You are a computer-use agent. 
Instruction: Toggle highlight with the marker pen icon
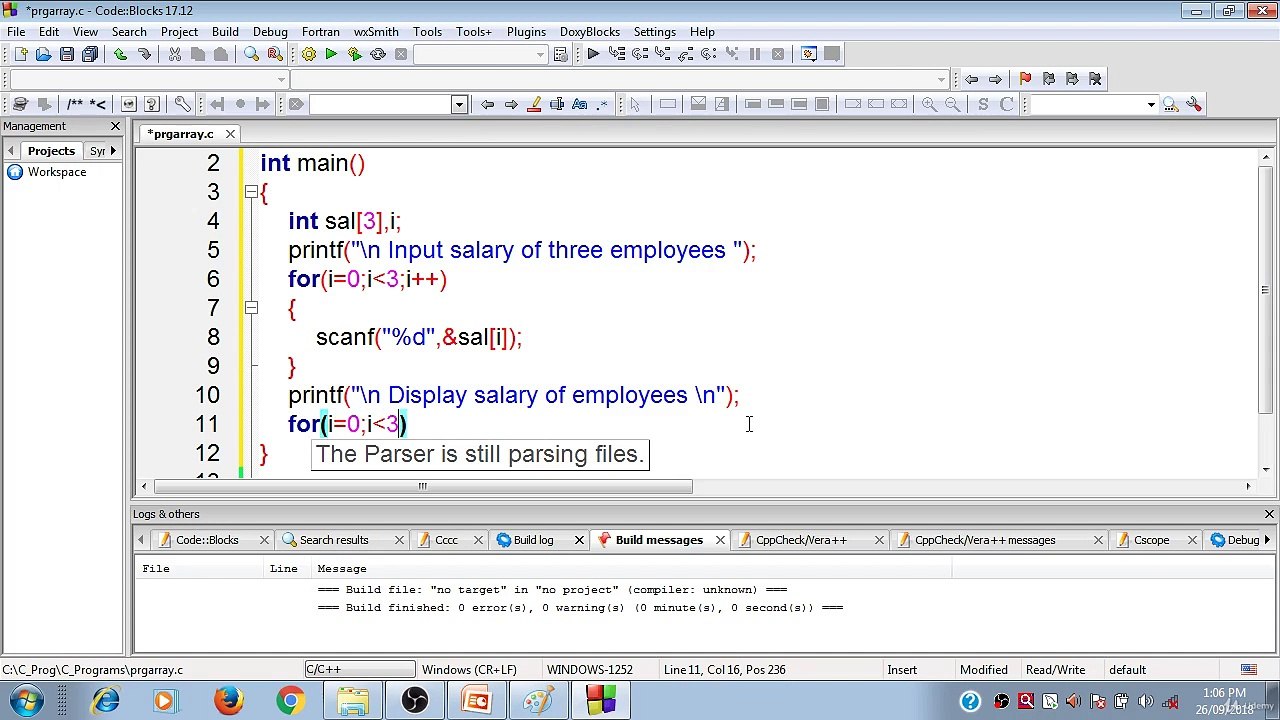pyautogui.click(x=533, y=104)
